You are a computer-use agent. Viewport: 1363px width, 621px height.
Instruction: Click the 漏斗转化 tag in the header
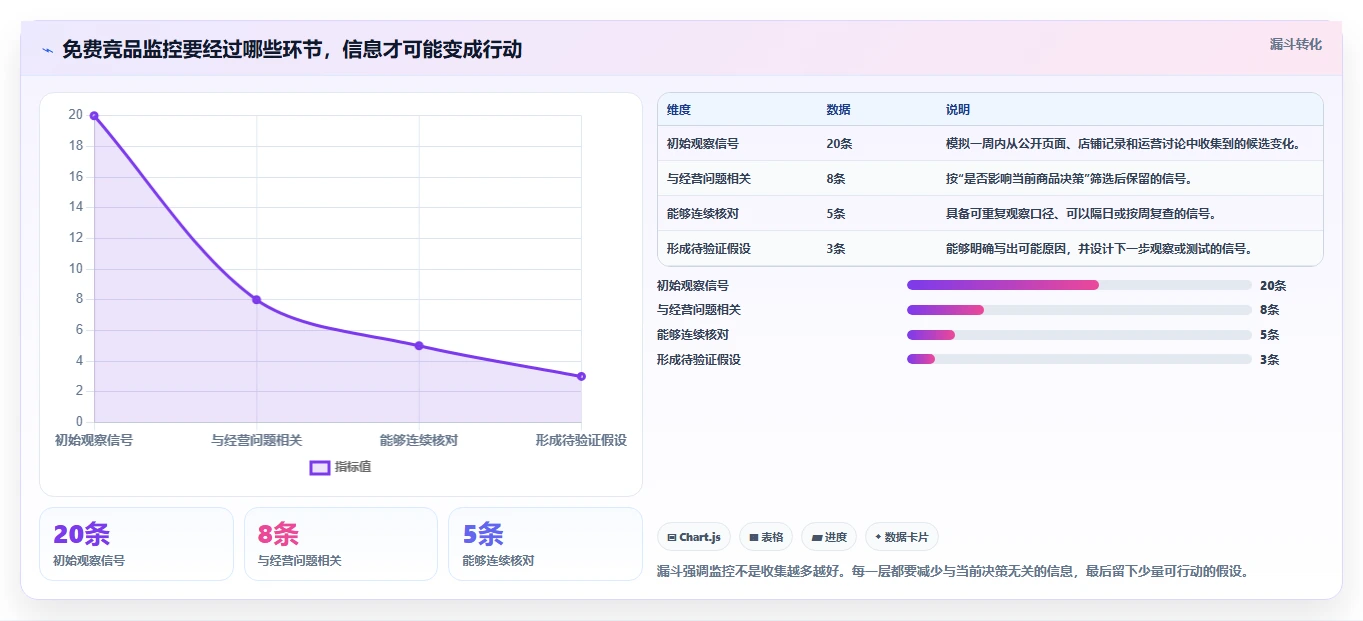click(x=1295, y=44)
